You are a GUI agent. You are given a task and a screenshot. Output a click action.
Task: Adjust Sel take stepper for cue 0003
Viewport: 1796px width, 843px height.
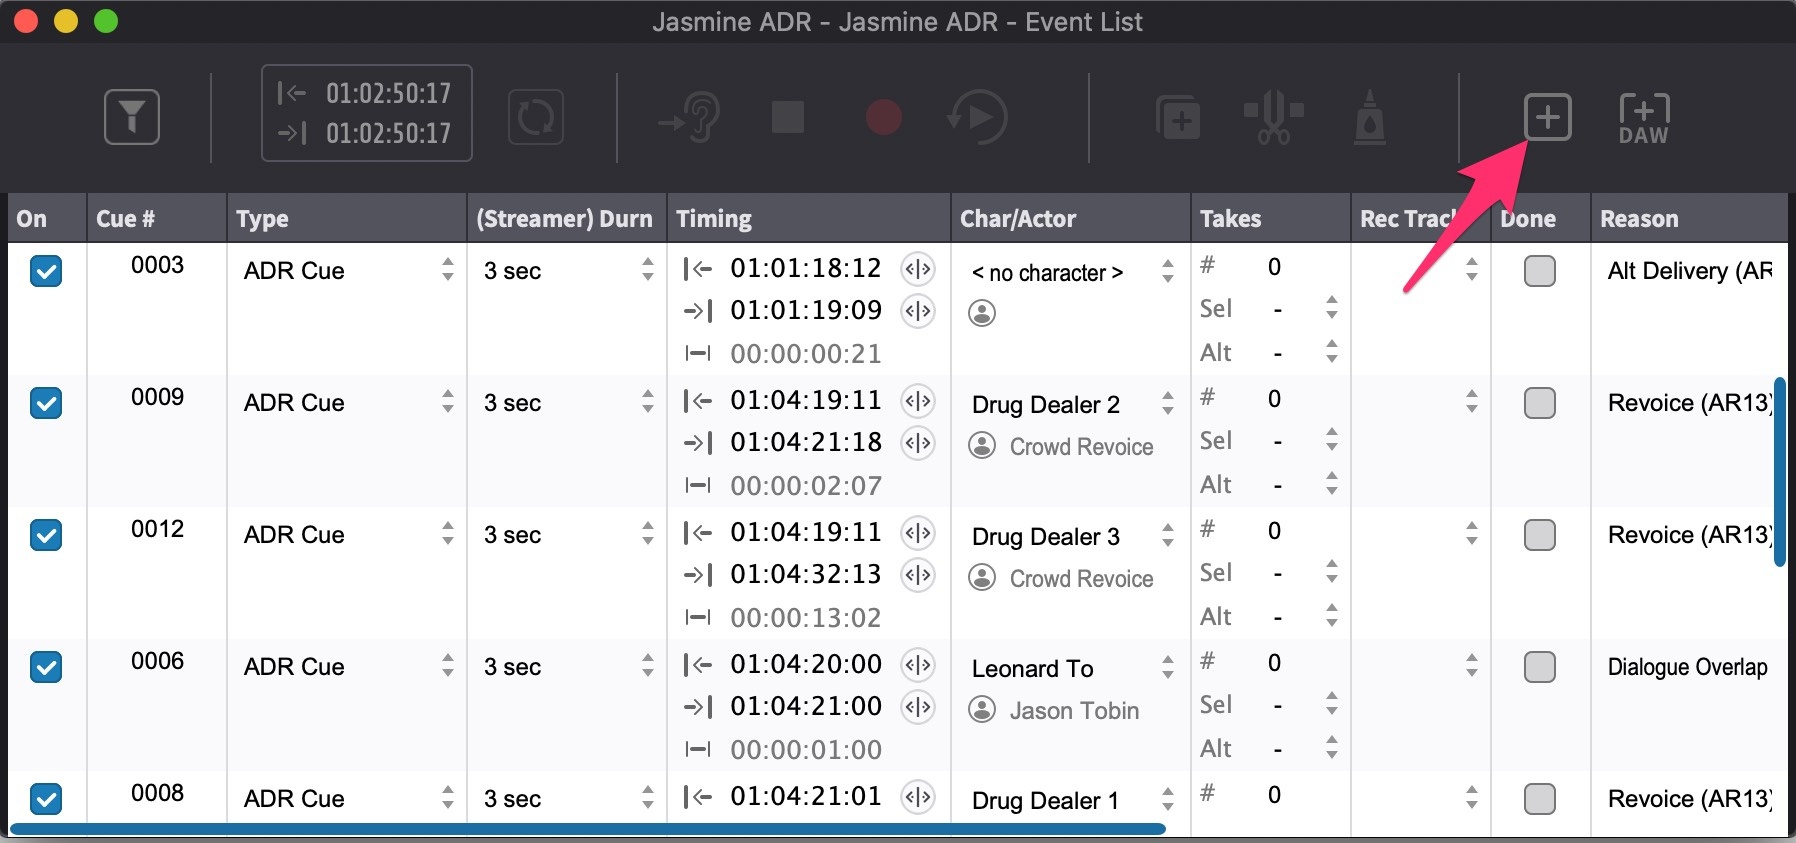pos(1331,308)
